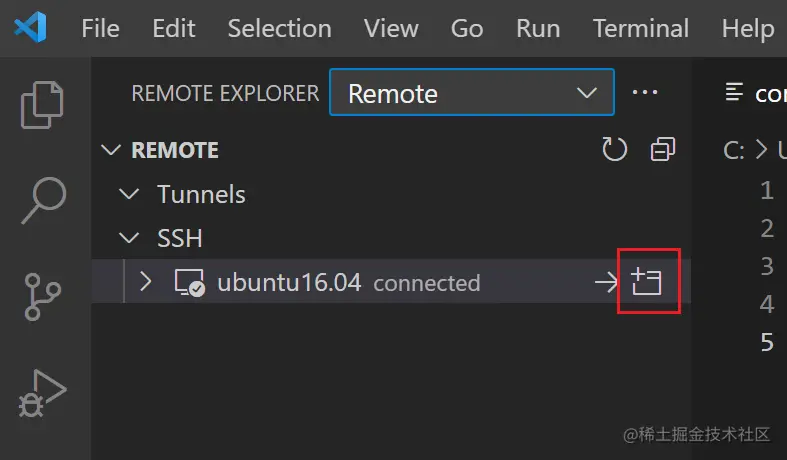This screenshot has width=787, height=460.
Task: Collapse the Tunnels tree node
Action: pyautogui.click(x=129, y=194)
